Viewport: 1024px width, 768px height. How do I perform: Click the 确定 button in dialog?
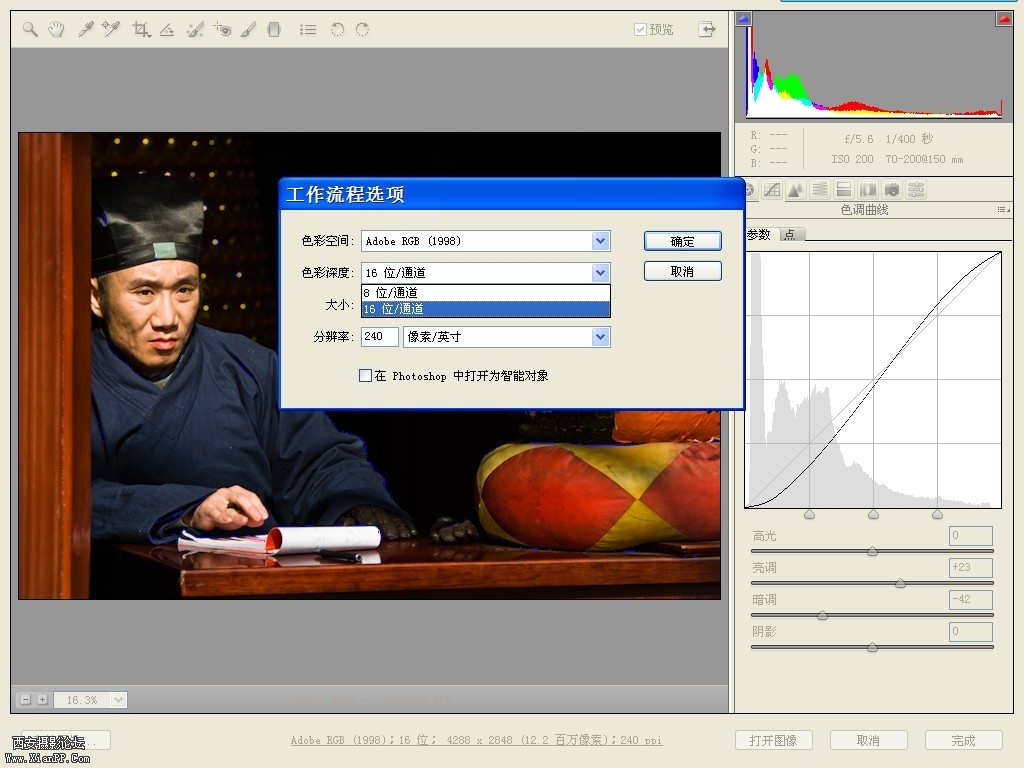click(682, 241)
